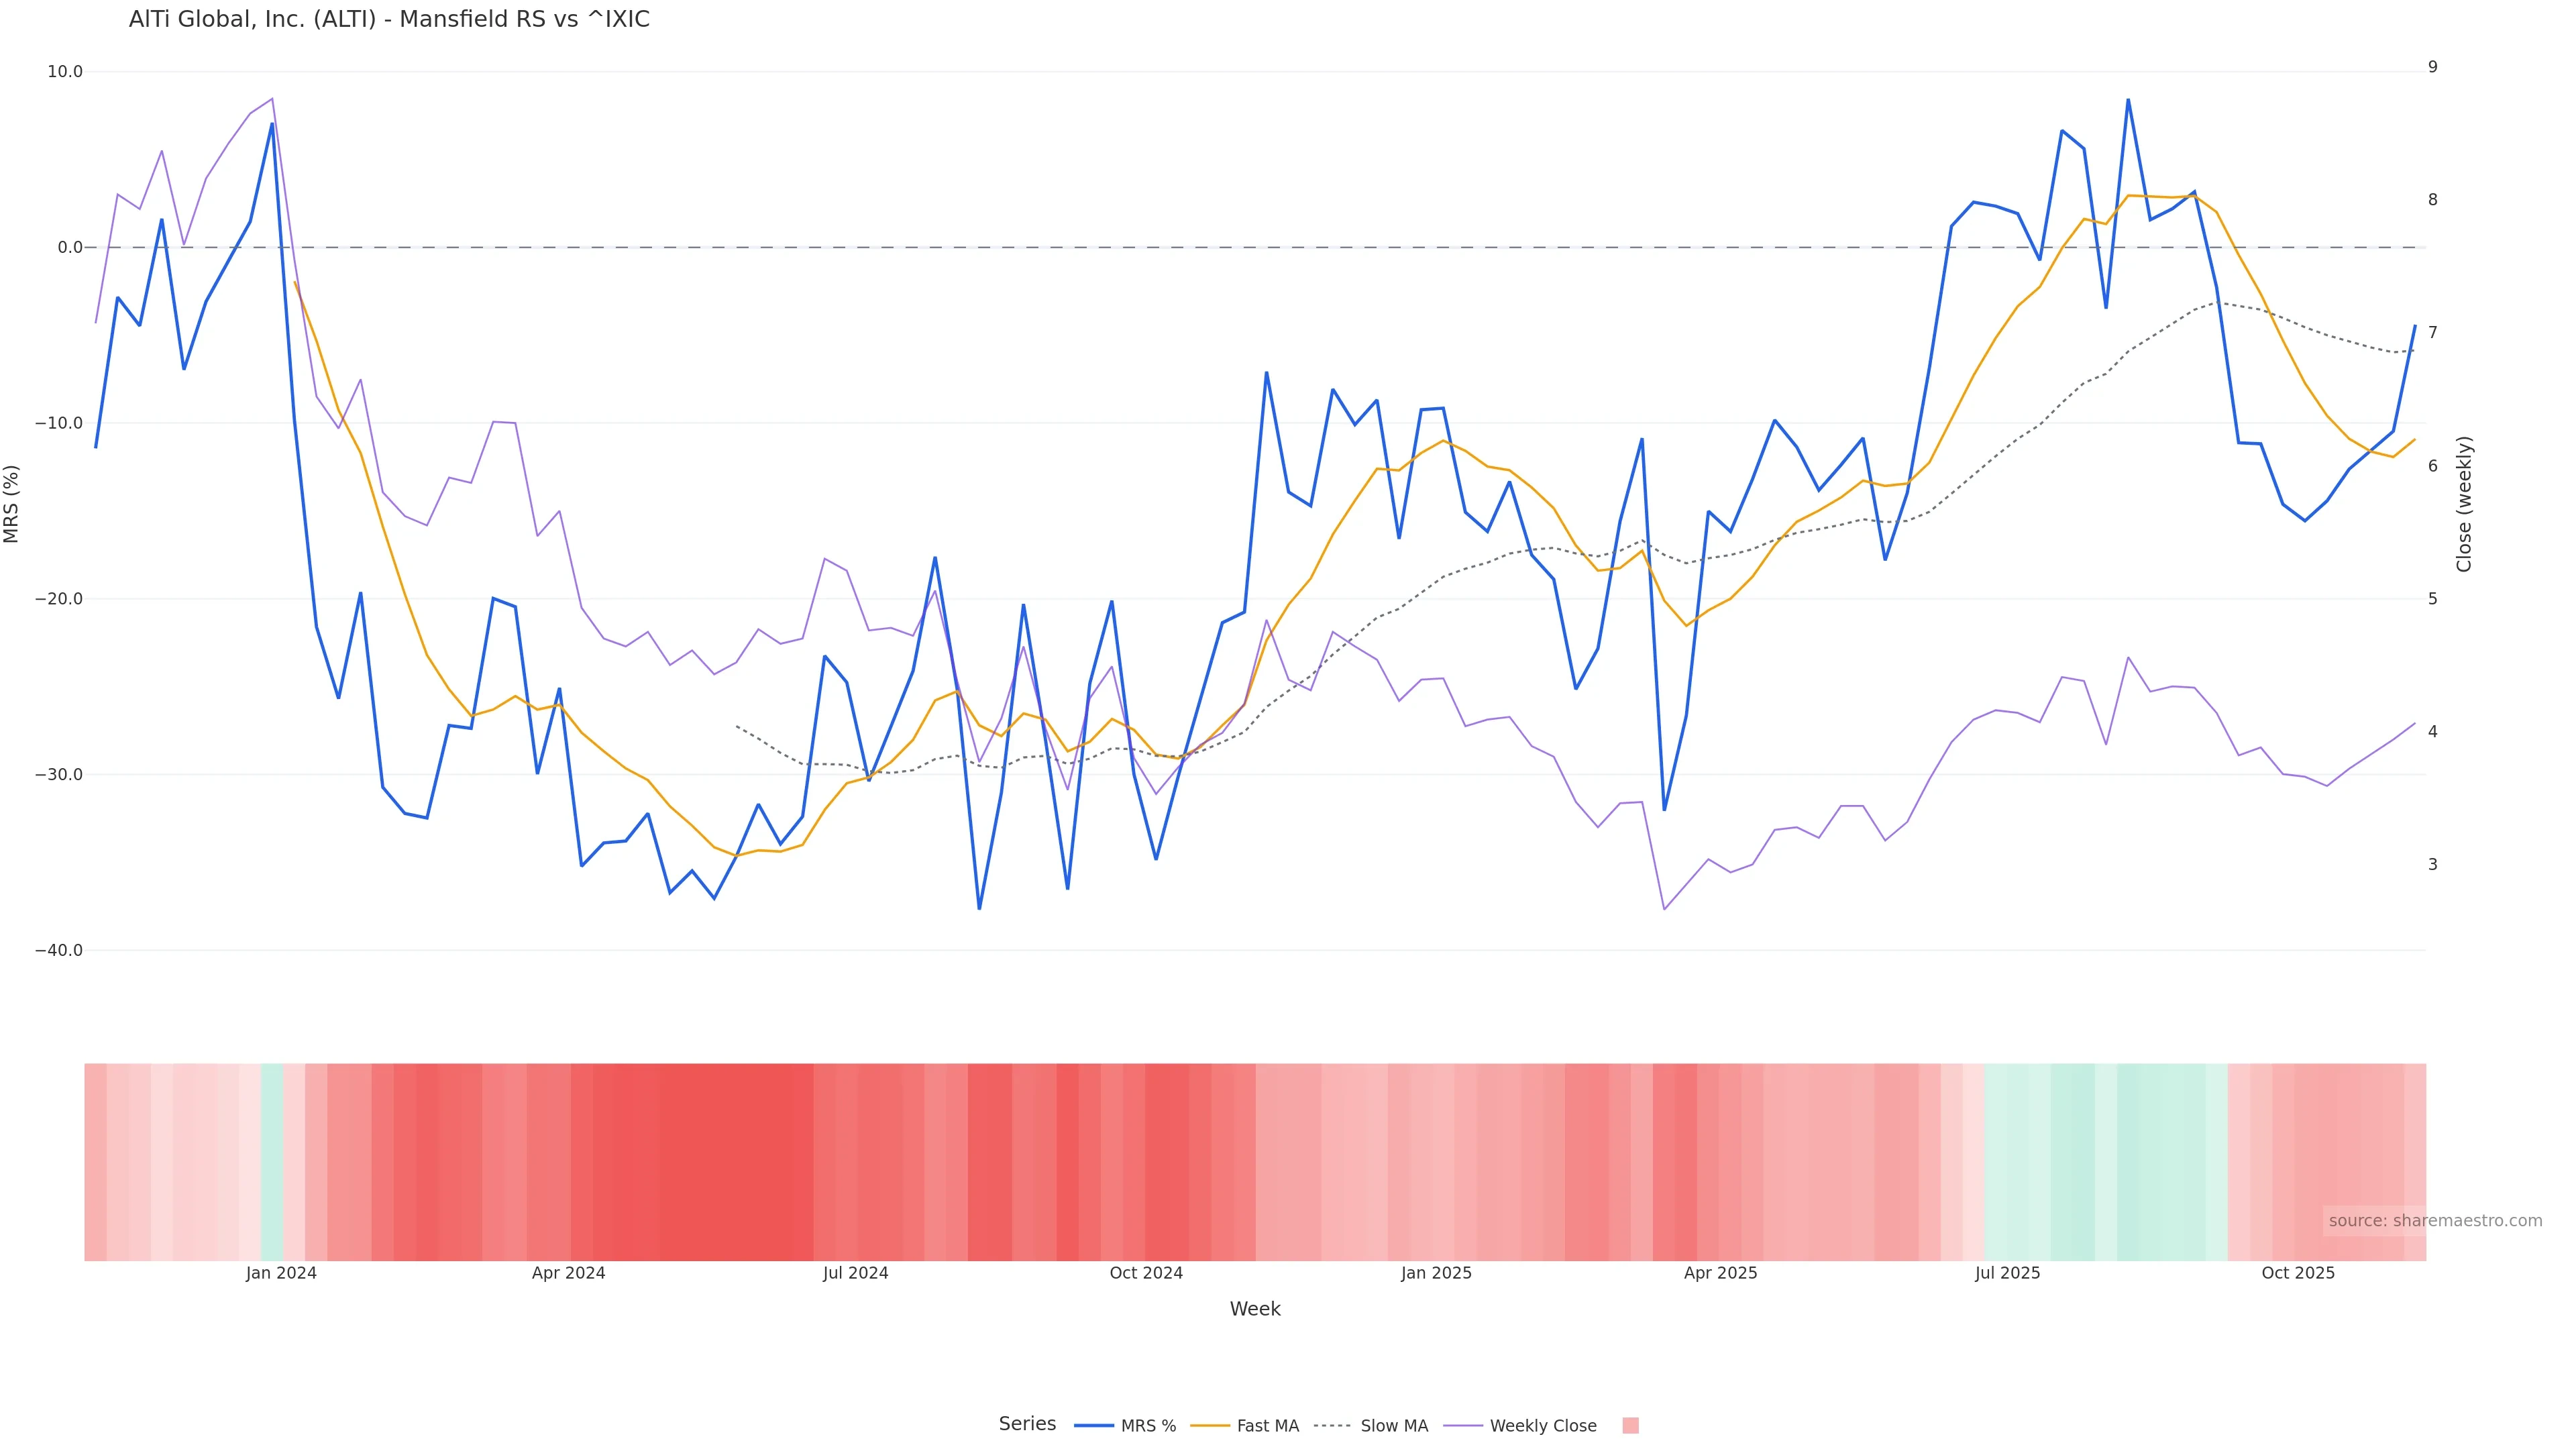2576x1449 pixels.
Task: Select the Week x-axis title
Action: click(x=1255, y=1309)
